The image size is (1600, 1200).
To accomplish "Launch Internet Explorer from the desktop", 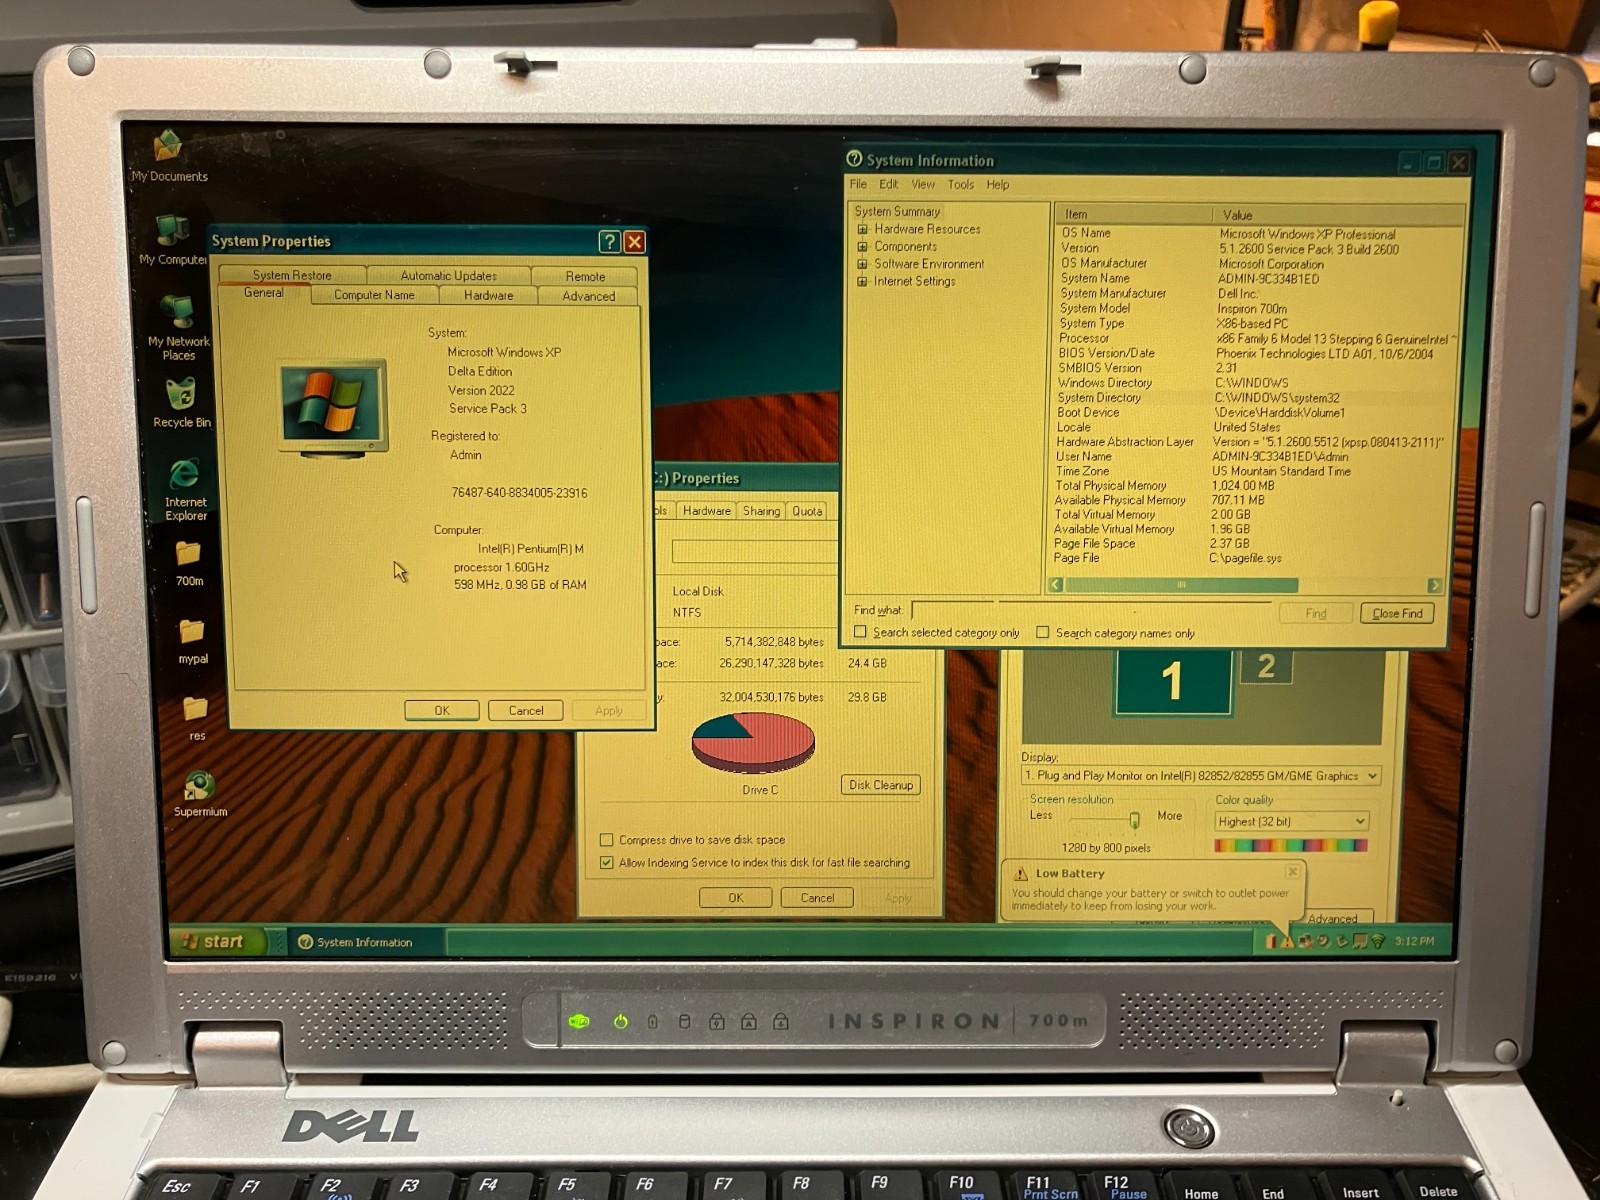I will click(185, 489).
